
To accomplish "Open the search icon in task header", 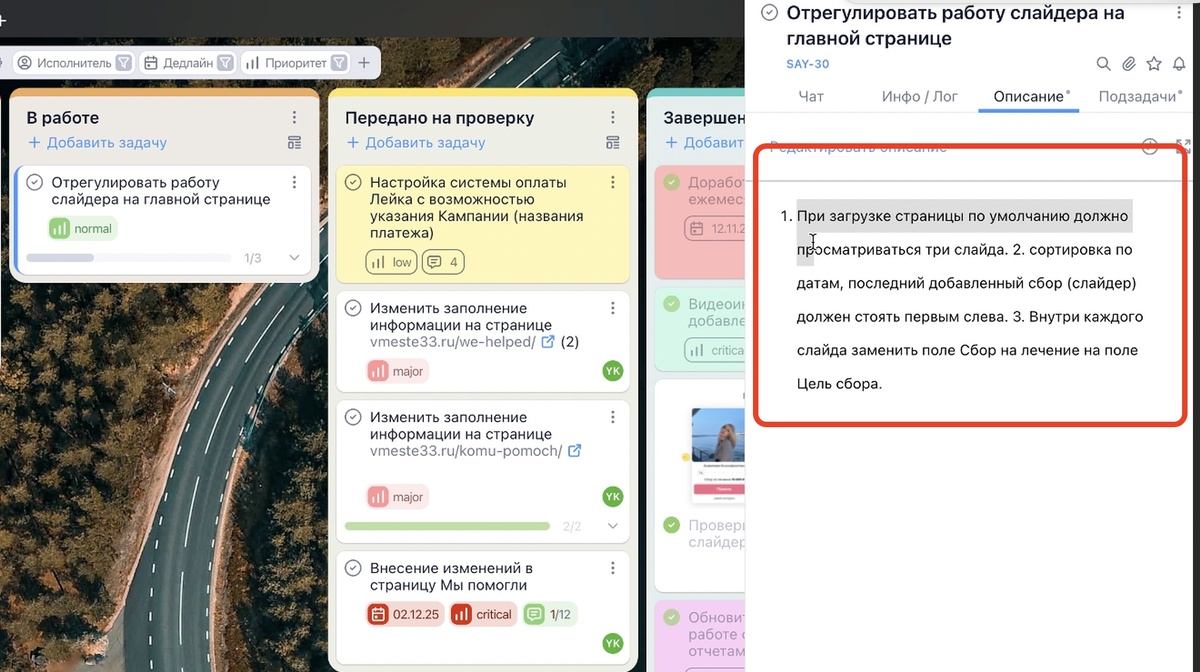I will click(x=1104, y=62).
